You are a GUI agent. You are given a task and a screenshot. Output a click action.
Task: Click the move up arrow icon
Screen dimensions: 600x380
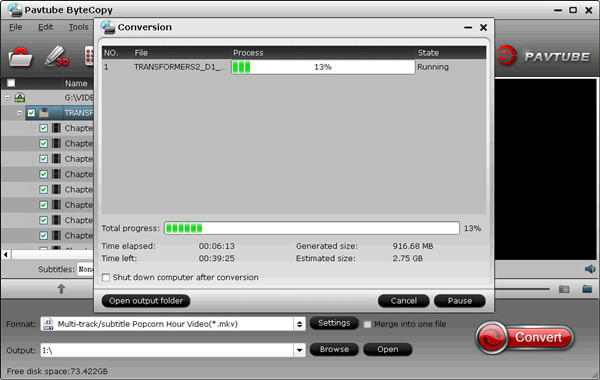[x=61, y=289]
